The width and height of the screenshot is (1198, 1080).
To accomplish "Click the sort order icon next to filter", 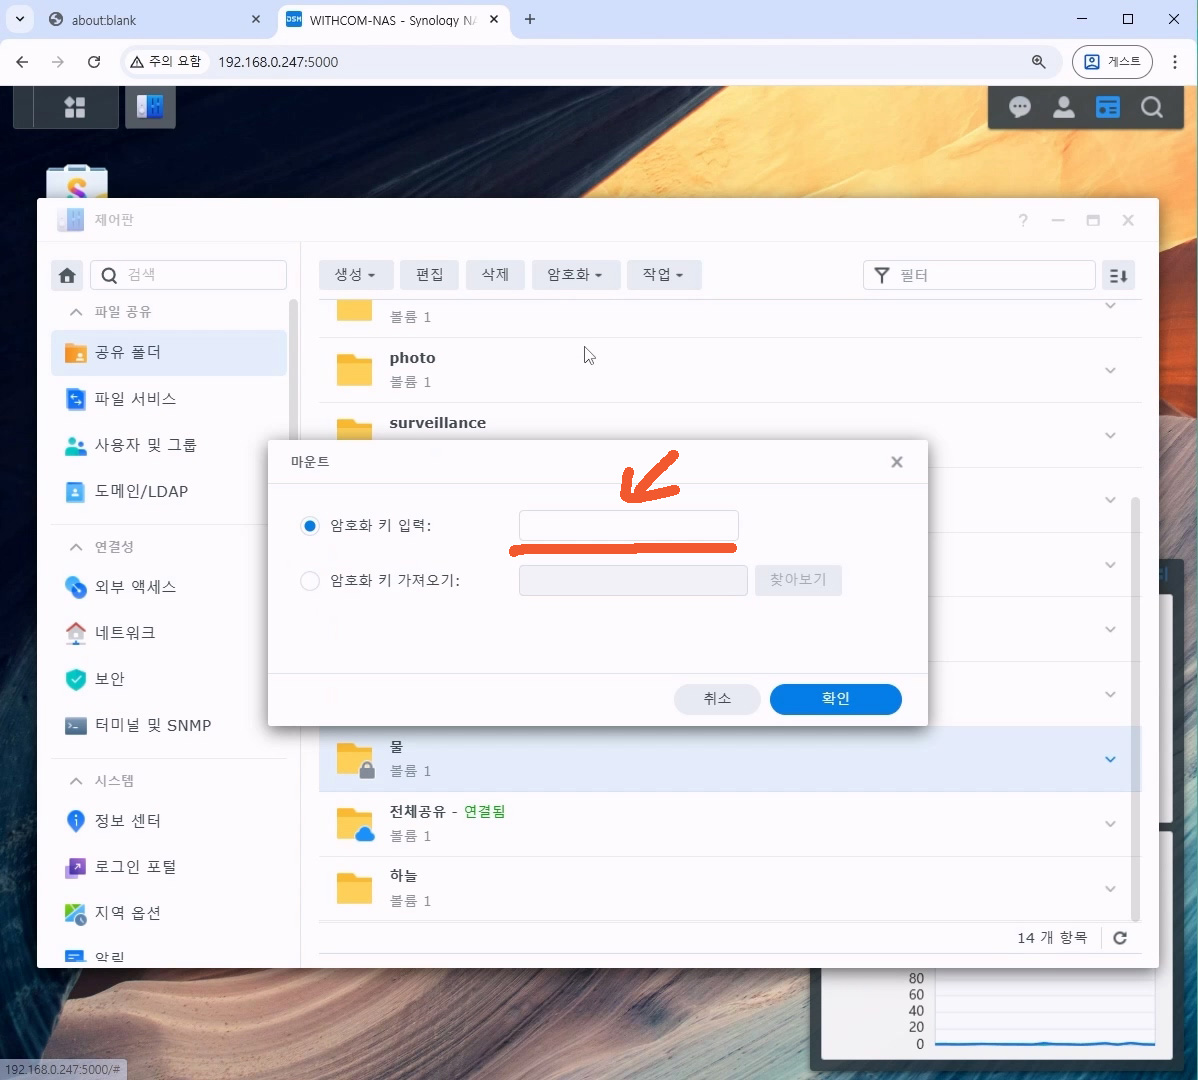I will (1118, 275).
